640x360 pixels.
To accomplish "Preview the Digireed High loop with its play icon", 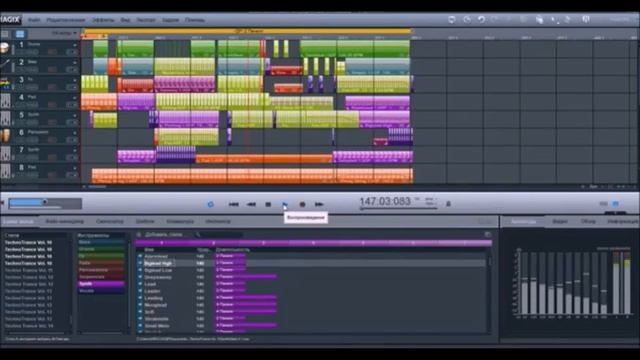I will (140, 263).
